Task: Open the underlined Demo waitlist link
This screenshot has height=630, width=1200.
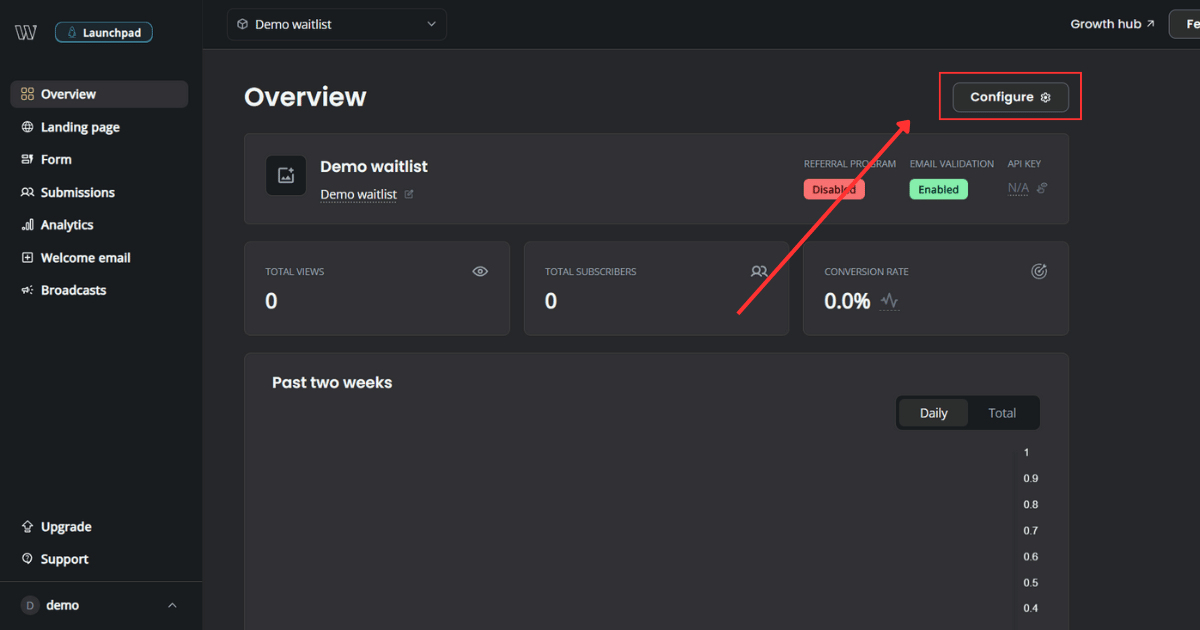Action: (x=358, y=194)
